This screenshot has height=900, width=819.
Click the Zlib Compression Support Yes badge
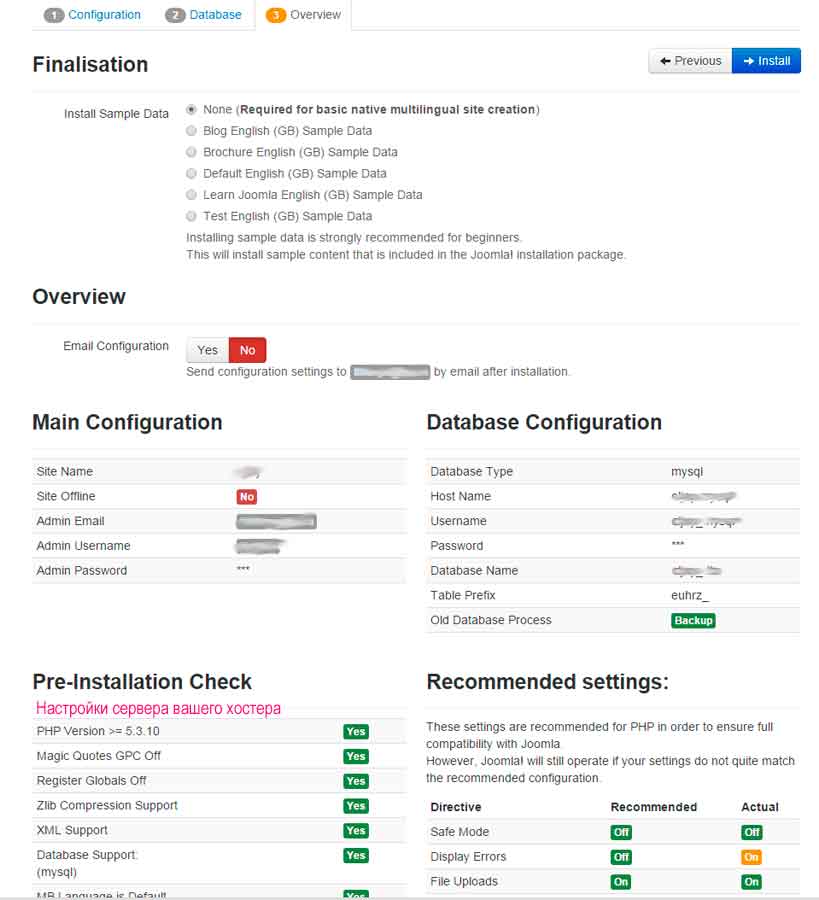tap(355, 806)
